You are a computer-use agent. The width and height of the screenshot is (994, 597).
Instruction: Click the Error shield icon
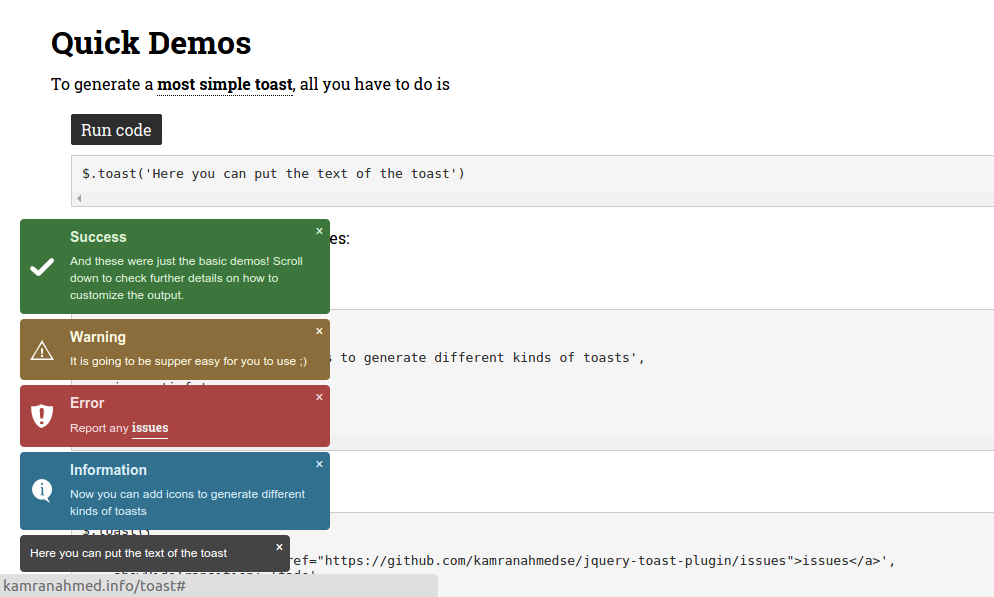(x=42, y=416)
